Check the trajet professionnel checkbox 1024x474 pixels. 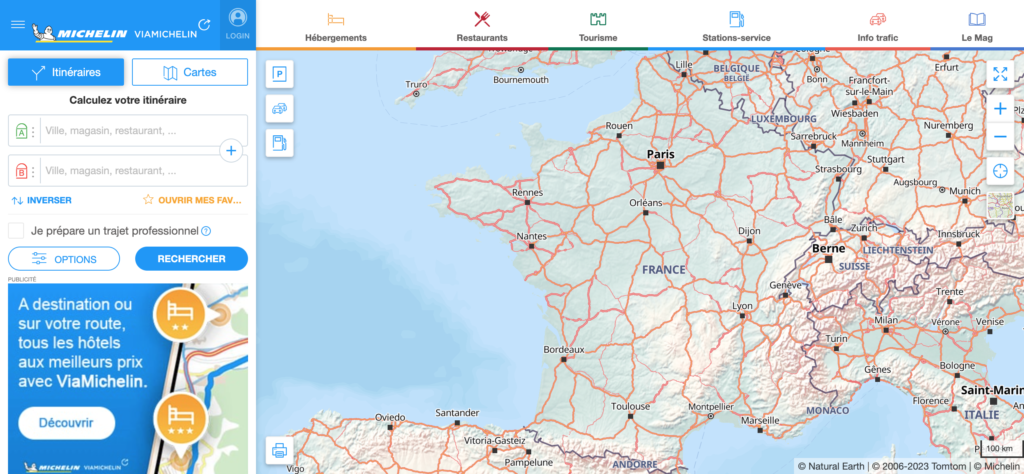pyautogui.click(x=16, y=230)
